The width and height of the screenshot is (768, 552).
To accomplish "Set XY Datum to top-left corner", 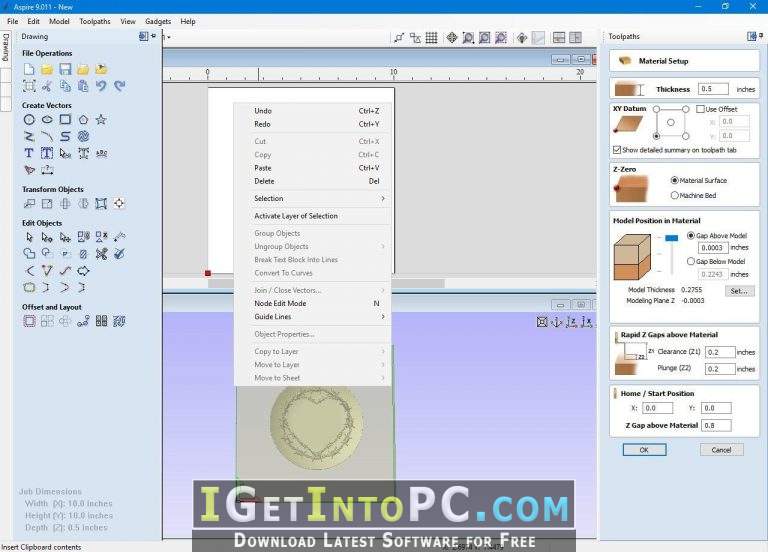I will click(656, 109).
